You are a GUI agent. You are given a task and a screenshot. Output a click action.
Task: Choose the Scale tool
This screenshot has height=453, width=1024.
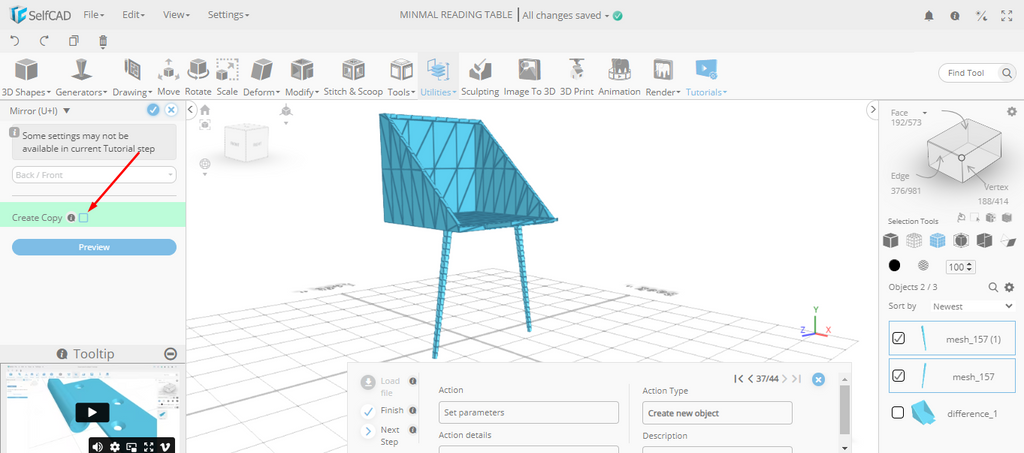tap(227, 71)
